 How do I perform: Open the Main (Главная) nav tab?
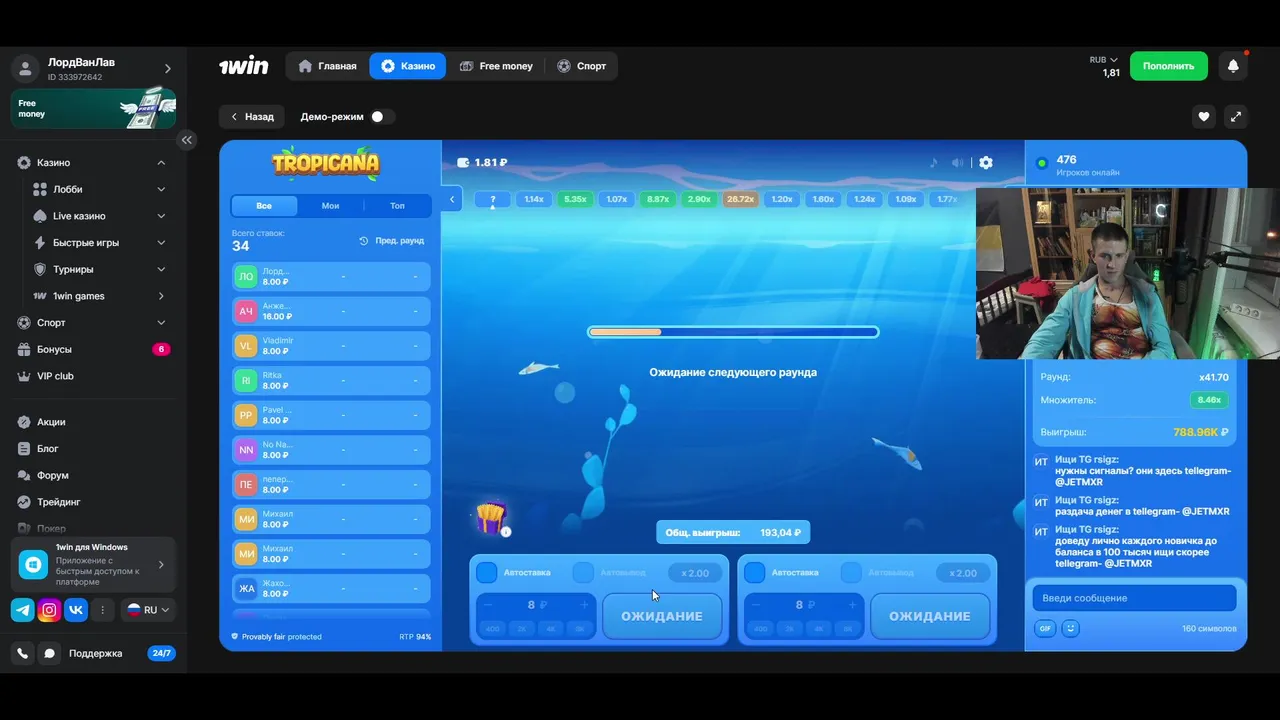[327, 66]
